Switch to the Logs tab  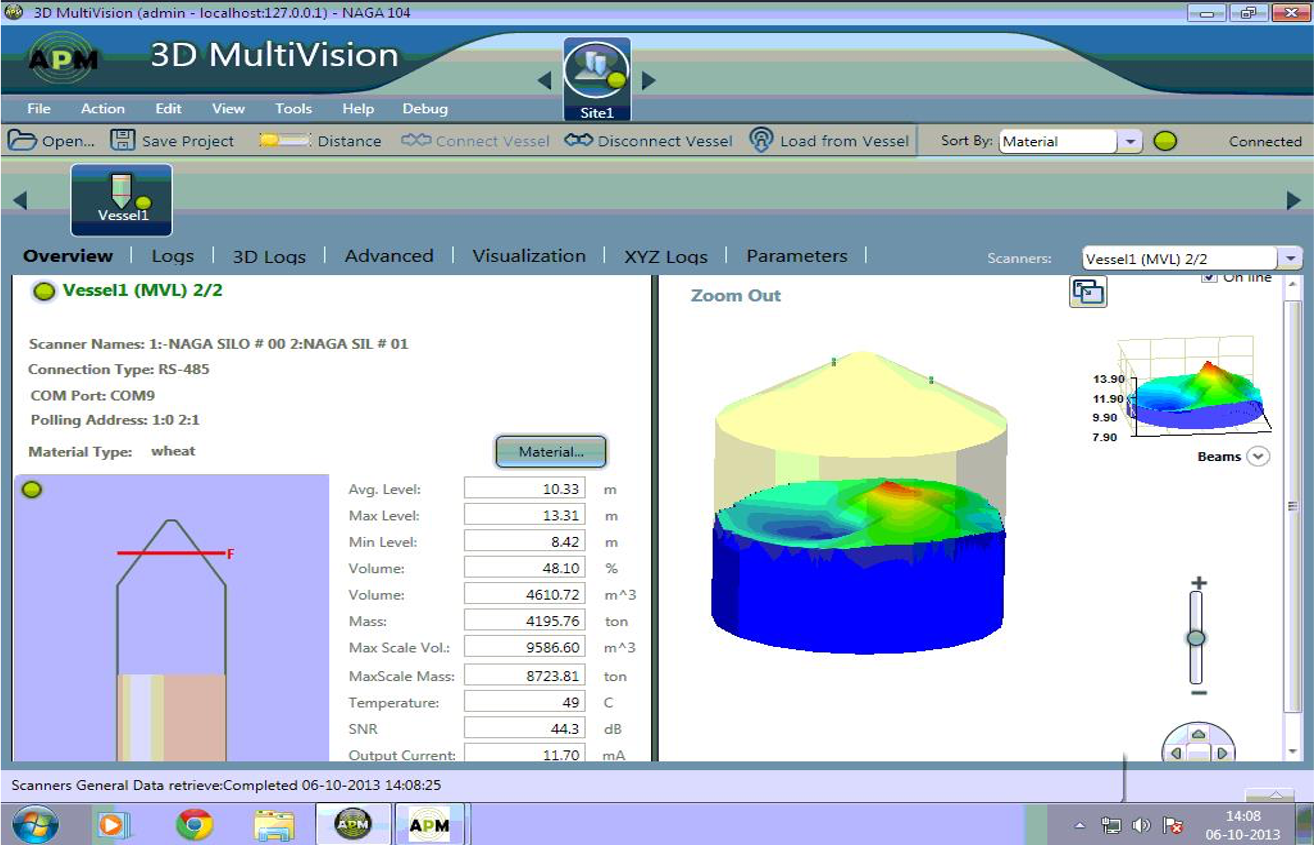pos(172,256)
